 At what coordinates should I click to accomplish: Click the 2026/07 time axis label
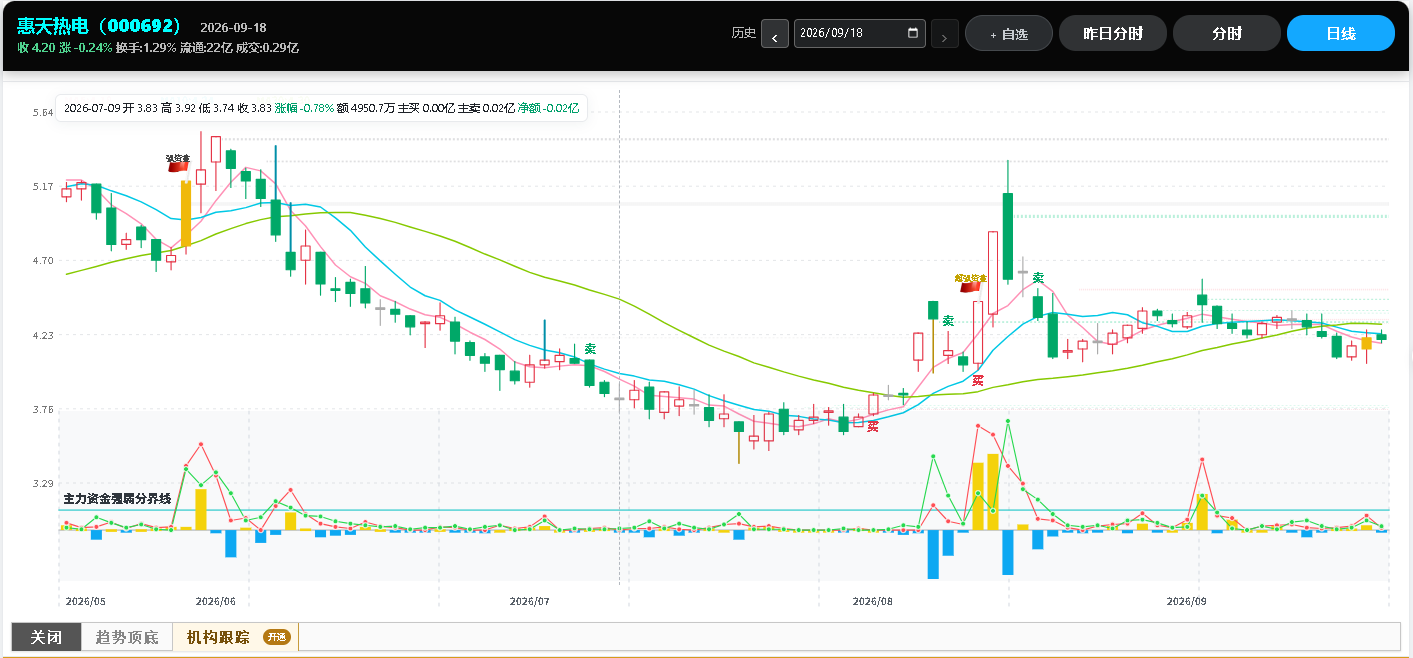tap(530, 601)
